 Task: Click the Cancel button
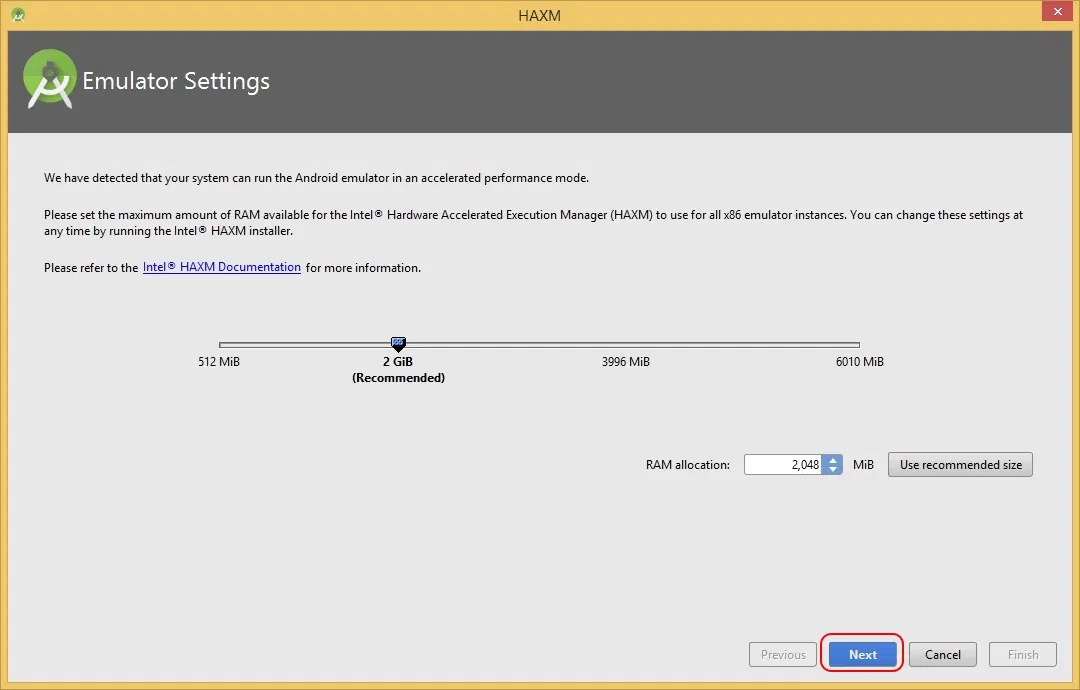(x=942, y=654)
